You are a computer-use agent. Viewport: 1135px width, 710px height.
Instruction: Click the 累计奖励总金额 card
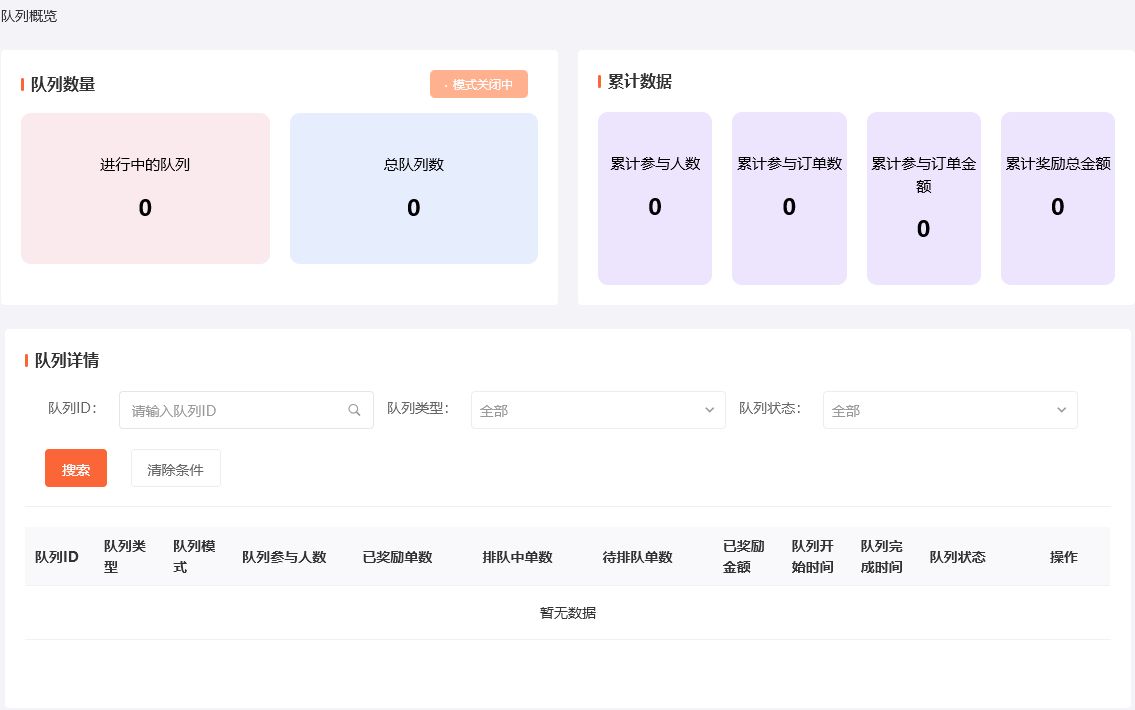coord(1058,198)
